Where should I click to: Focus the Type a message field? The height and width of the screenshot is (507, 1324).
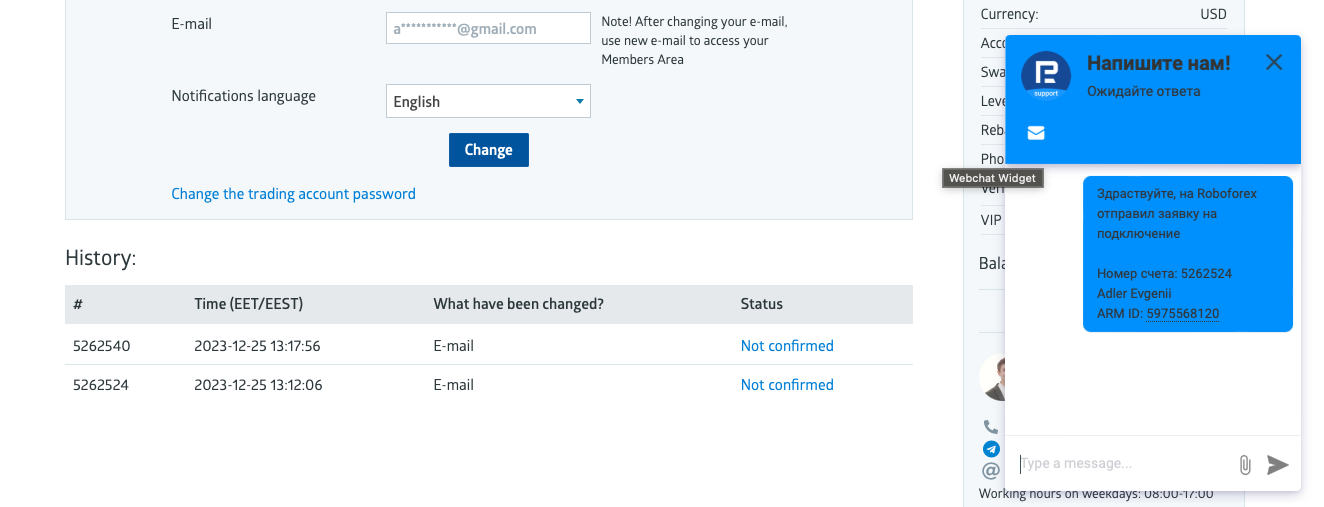coord(1120,463)
